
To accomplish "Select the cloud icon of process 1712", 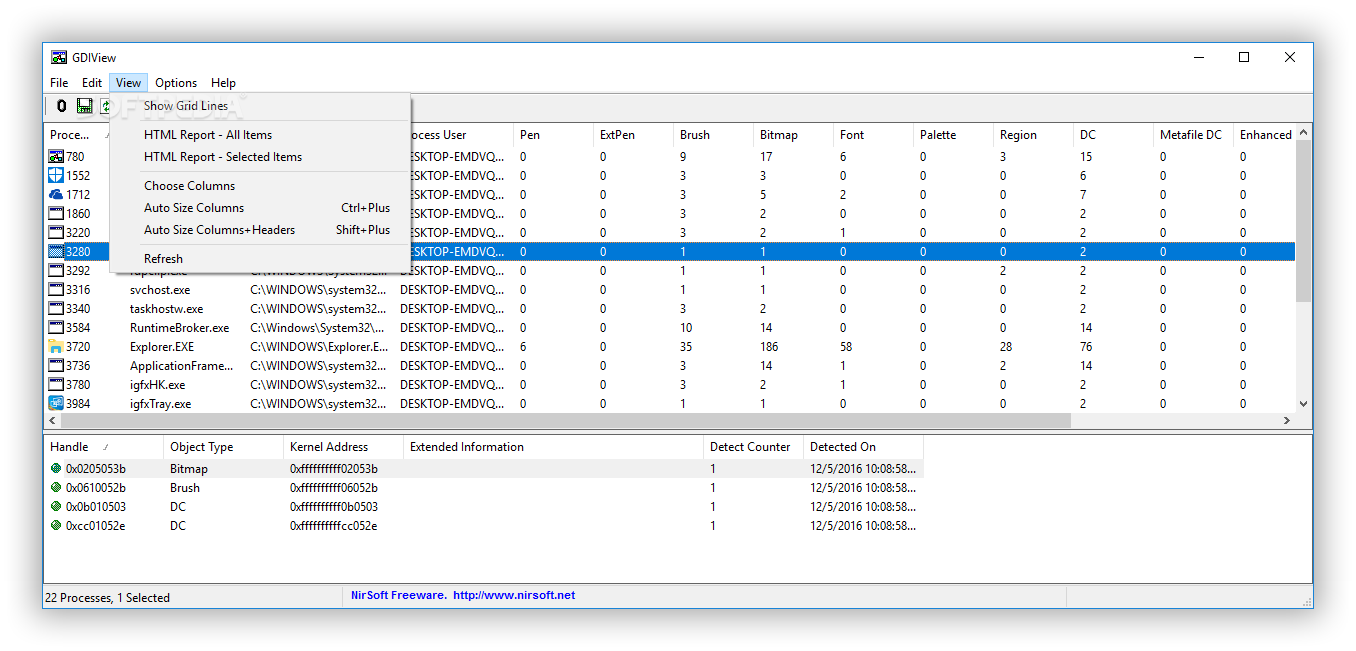I will pyautogui.click(x=56, y=194).
